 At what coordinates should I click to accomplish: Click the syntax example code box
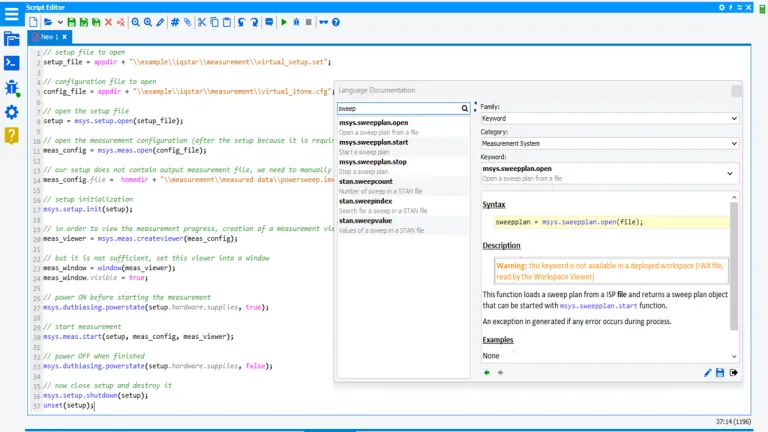(611, 222)
